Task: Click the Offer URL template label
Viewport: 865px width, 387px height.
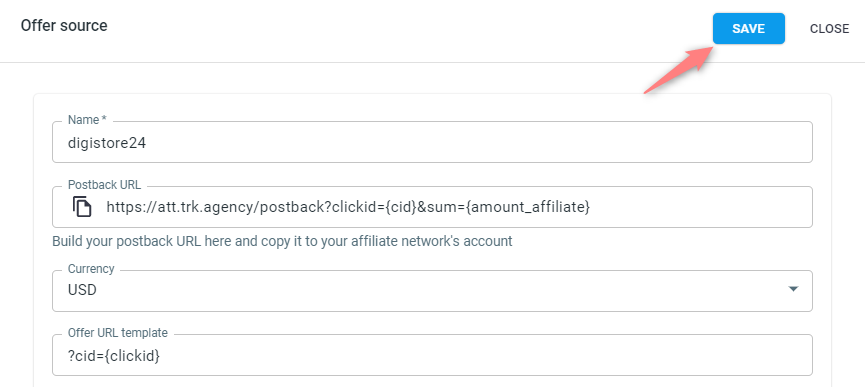Action: point(118,332)
